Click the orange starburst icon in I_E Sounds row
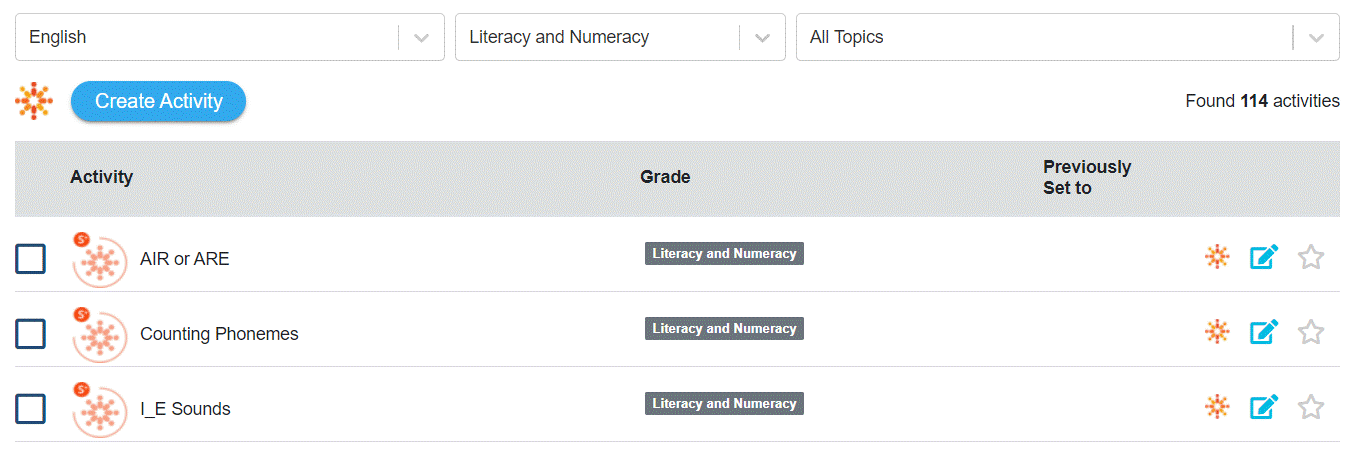 (1216, 407)
